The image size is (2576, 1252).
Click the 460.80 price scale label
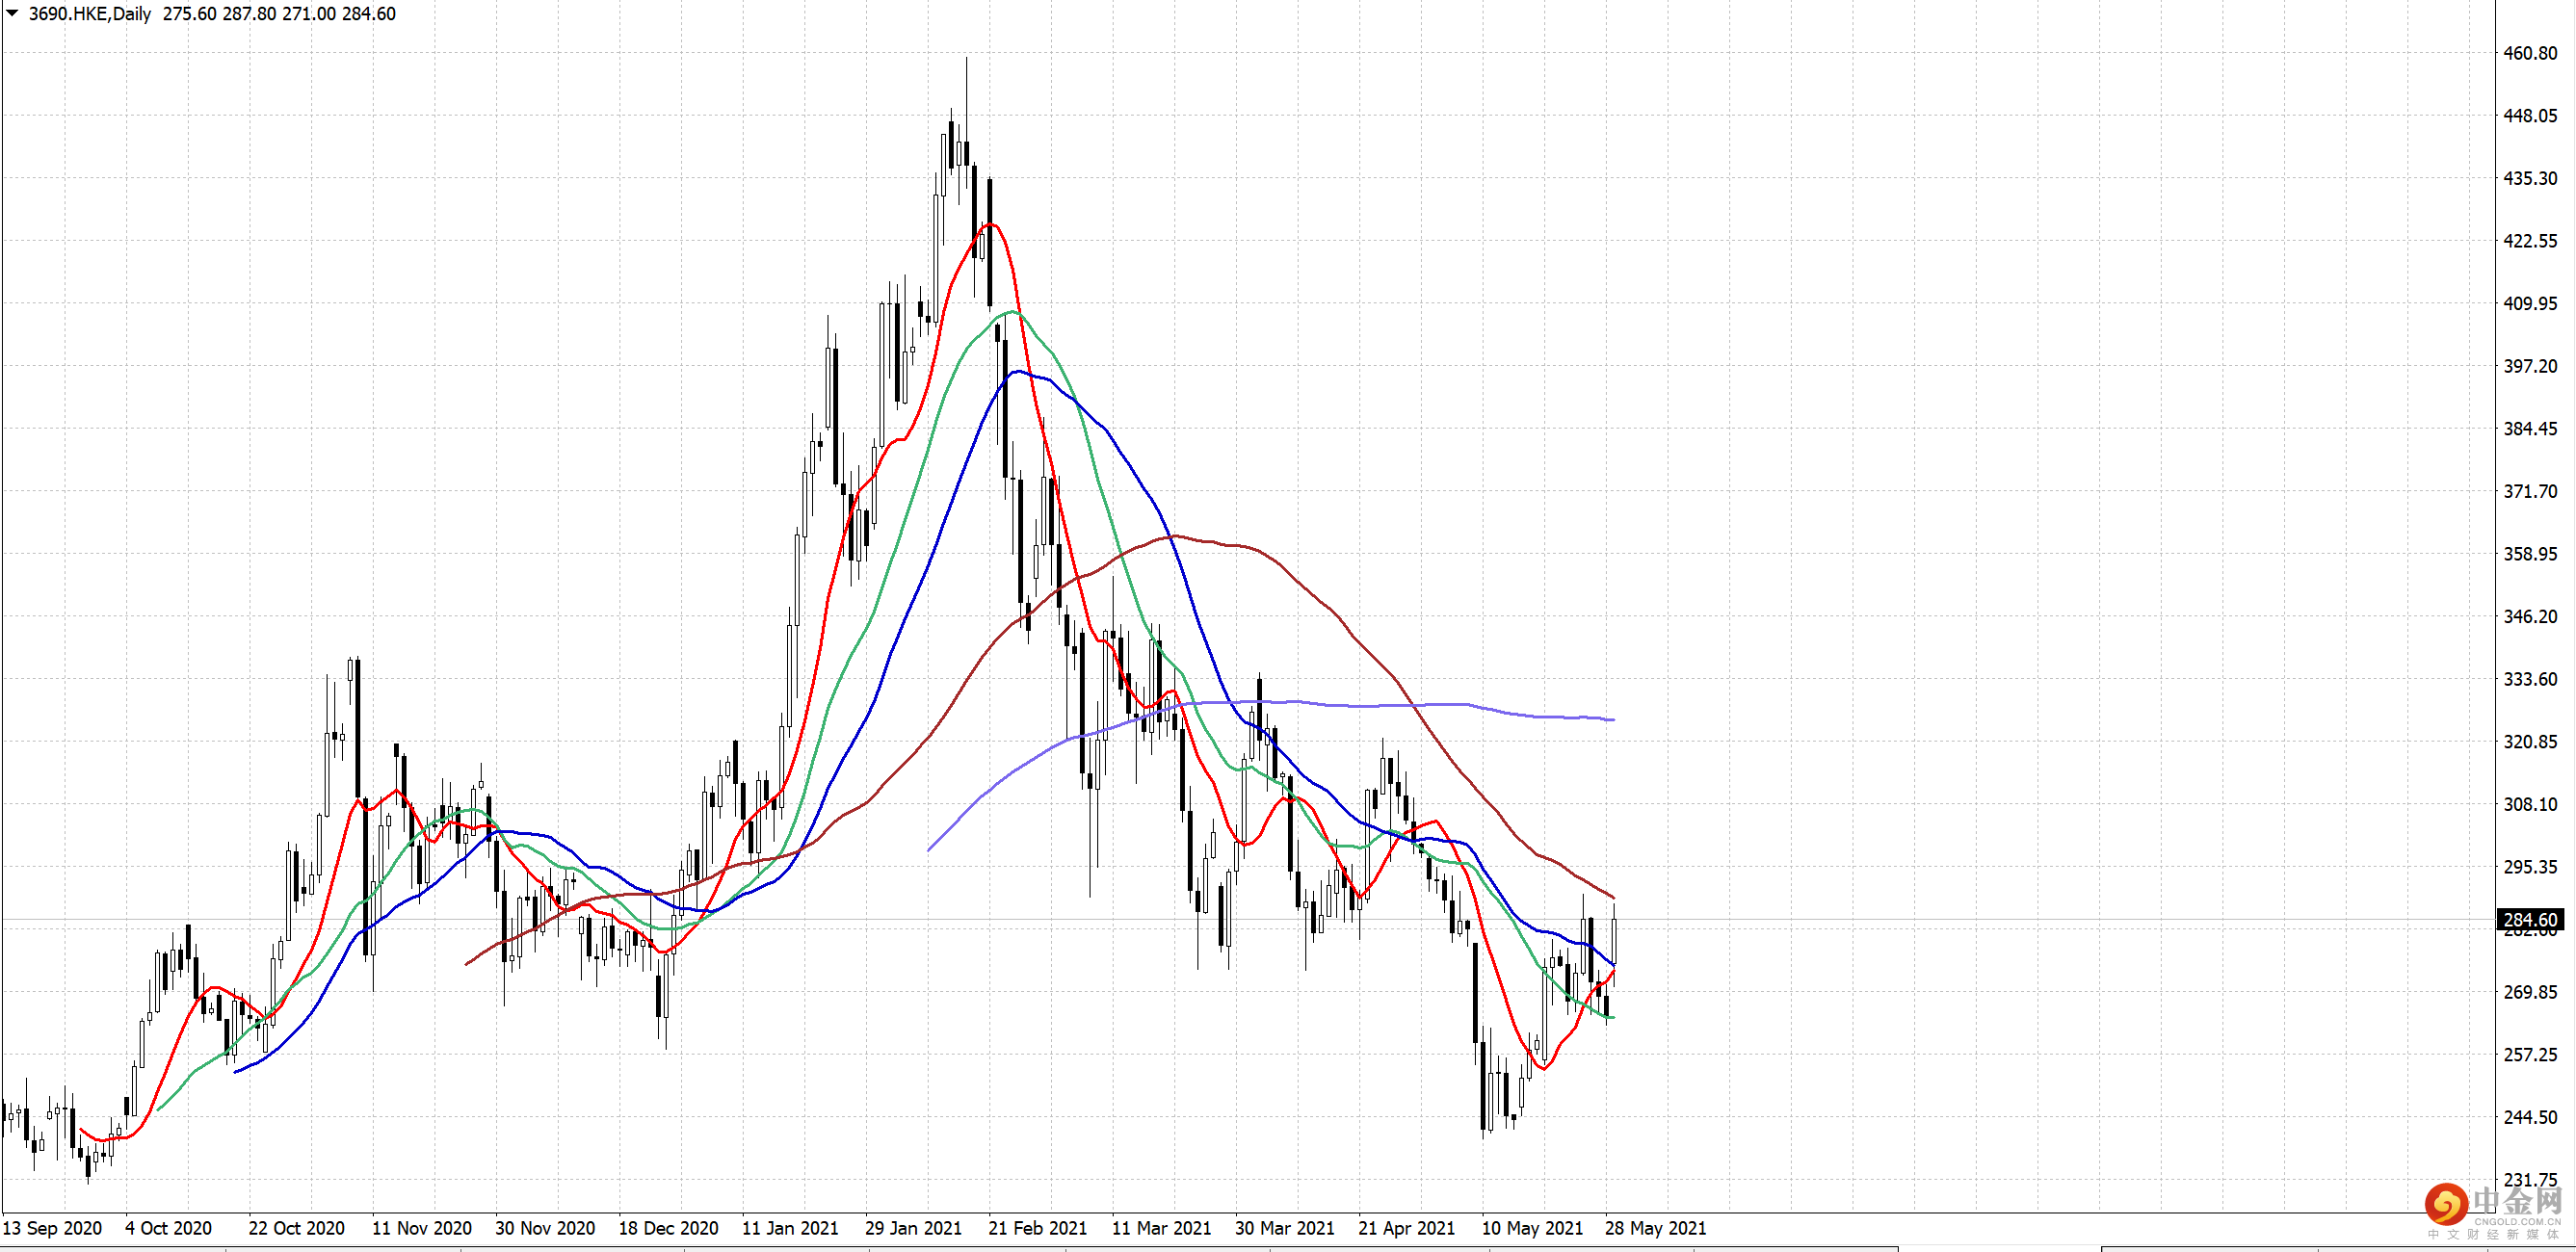tap(2529, 53)
